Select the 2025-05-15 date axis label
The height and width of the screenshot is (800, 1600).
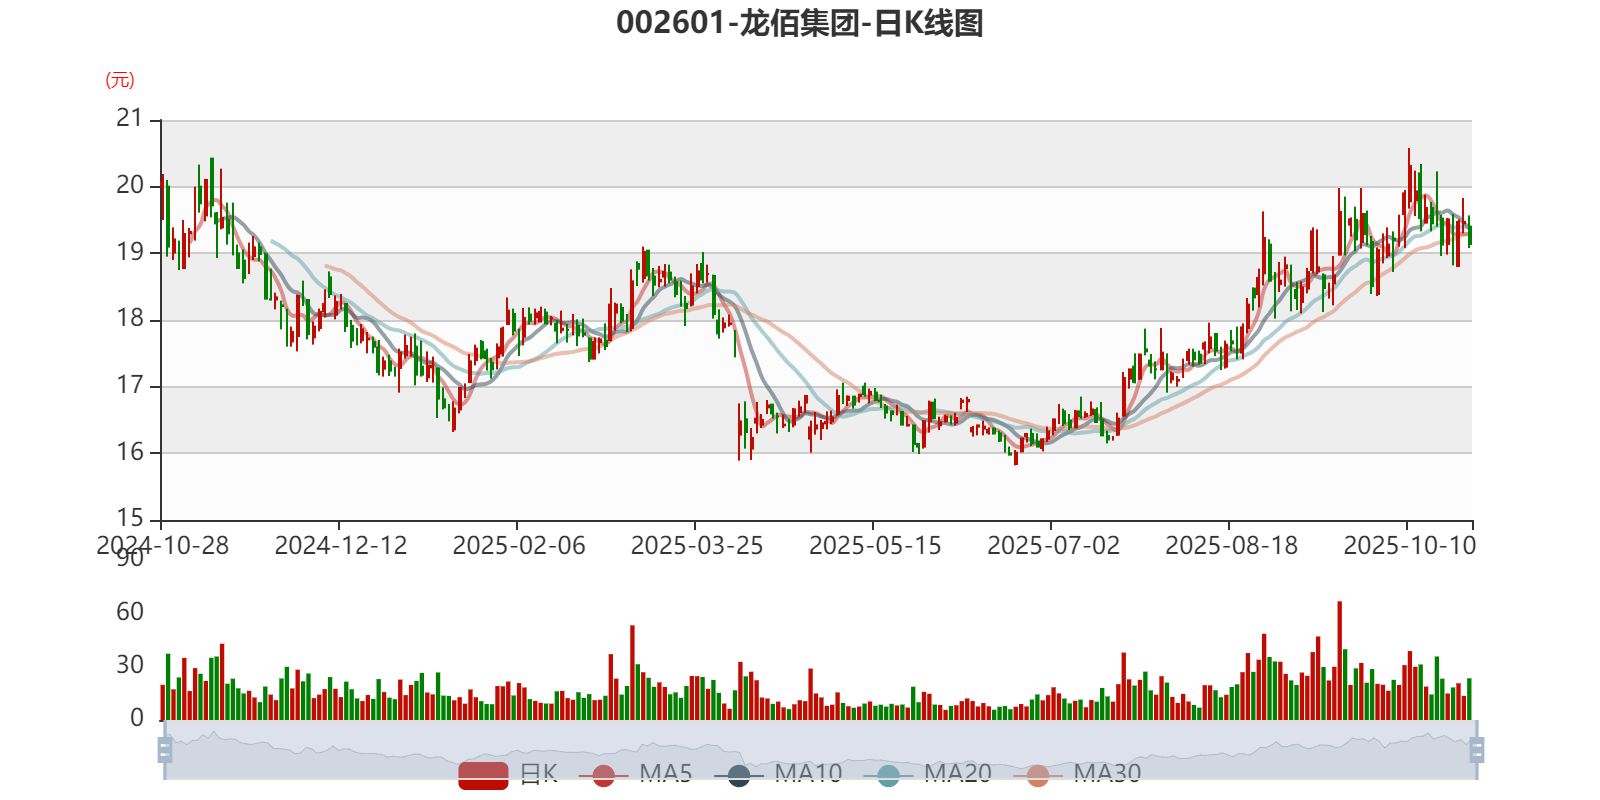pyautogui.click(x=875, y=546)
